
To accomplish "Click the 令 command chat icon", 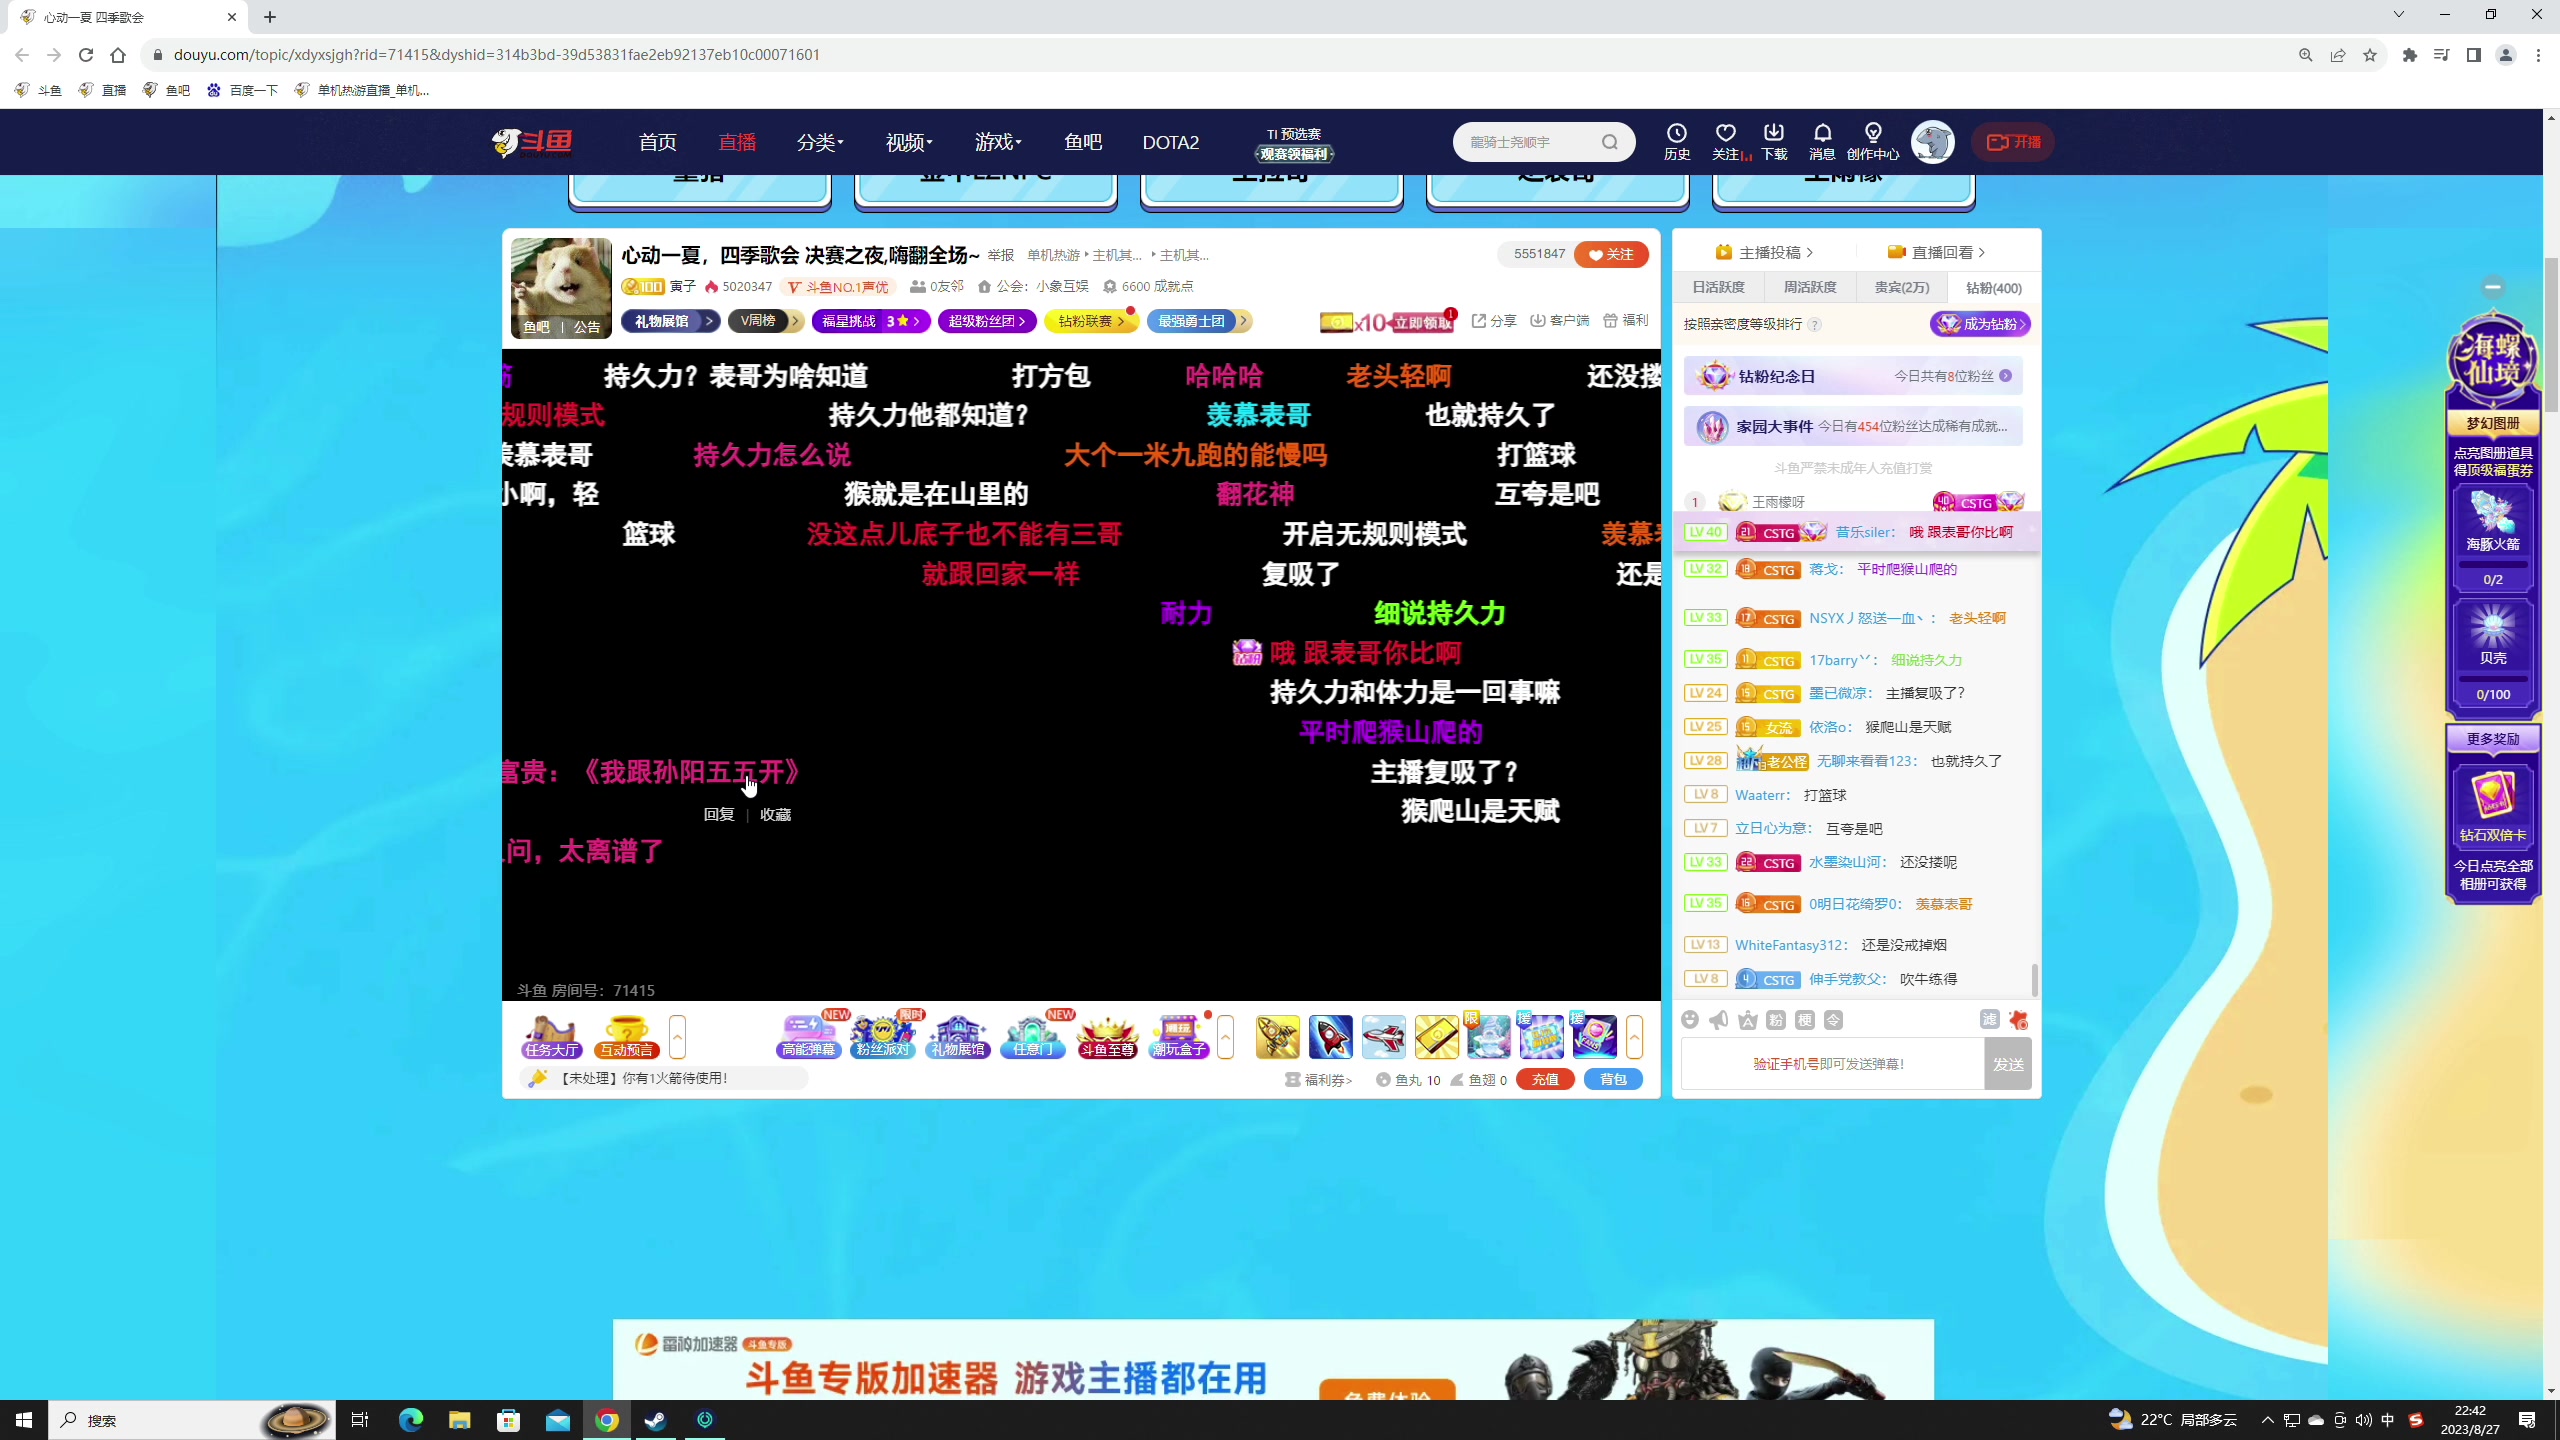I will pyautogui.click(x=1834, y=1020).
